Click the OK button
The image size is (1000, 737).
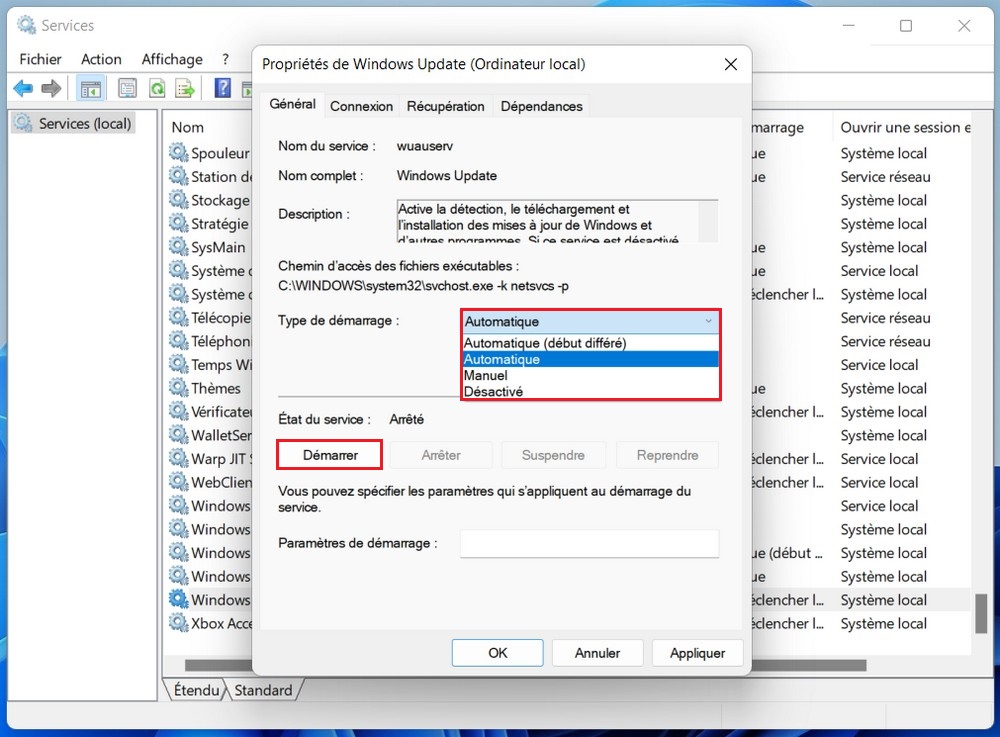pyautogui.click(x=497, y=653)
